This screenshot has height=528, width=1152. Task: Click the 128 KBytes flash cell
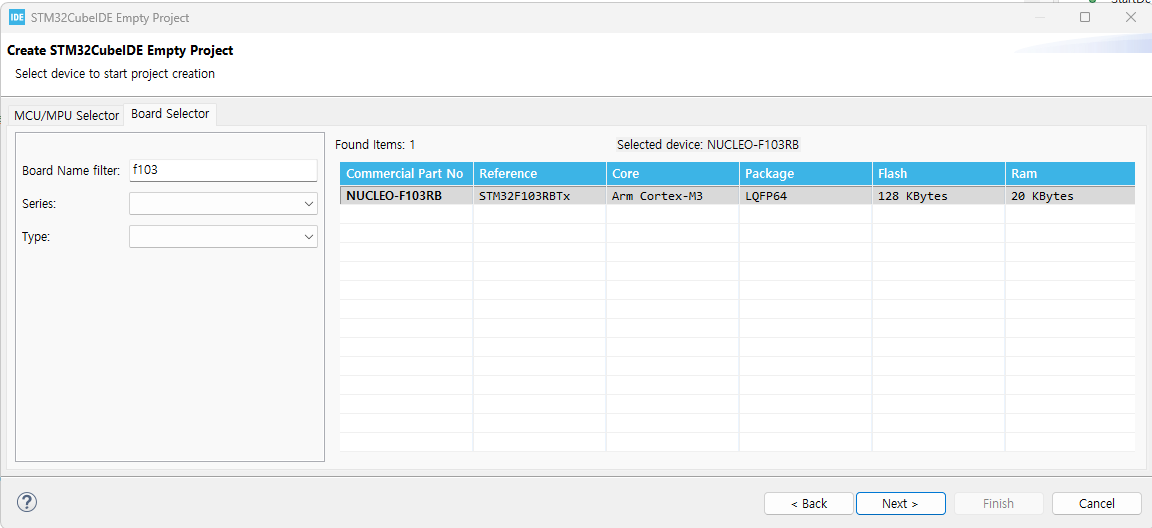(x=938, y=196)
